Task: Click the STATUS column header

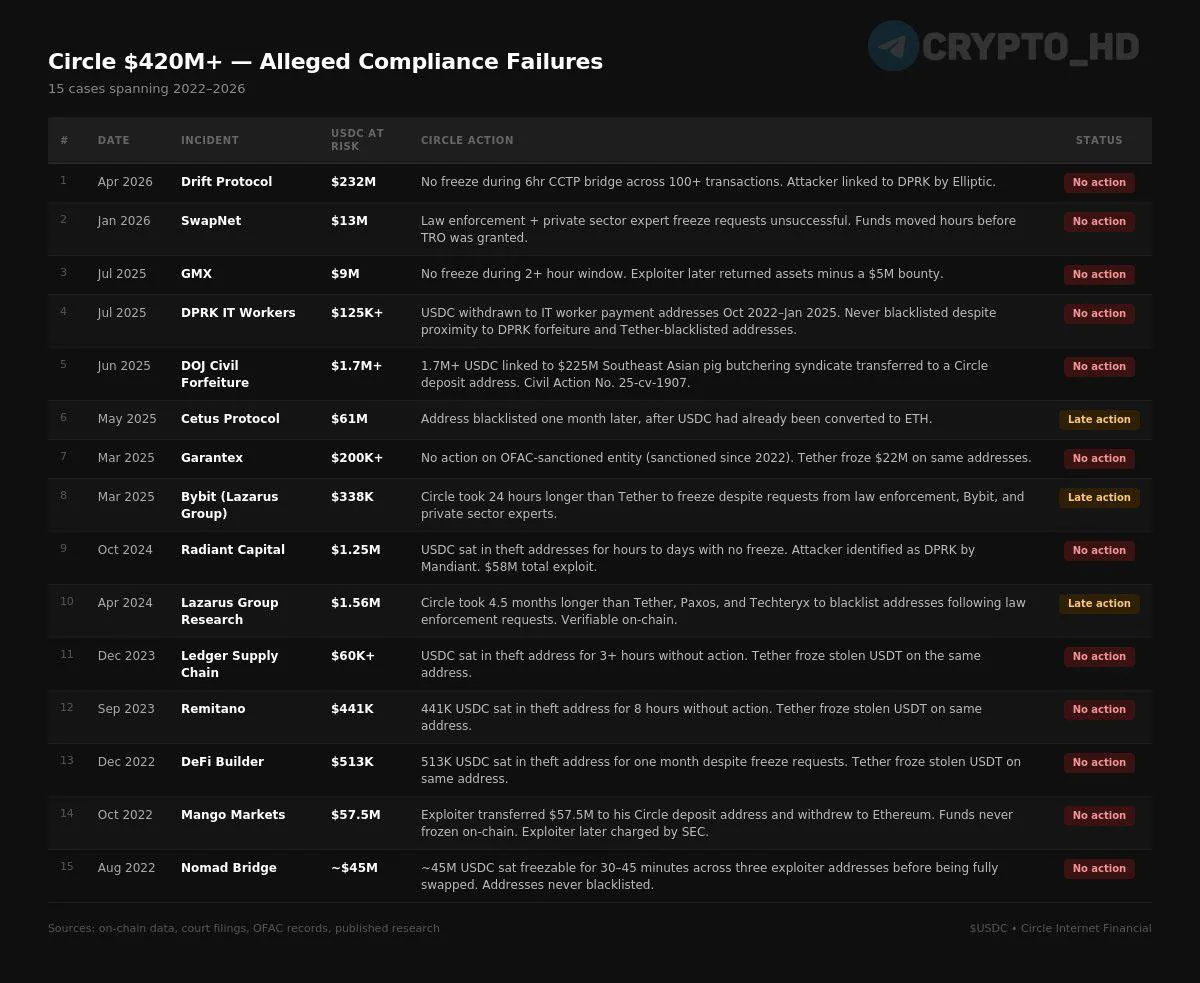Action: (1098, 141)
